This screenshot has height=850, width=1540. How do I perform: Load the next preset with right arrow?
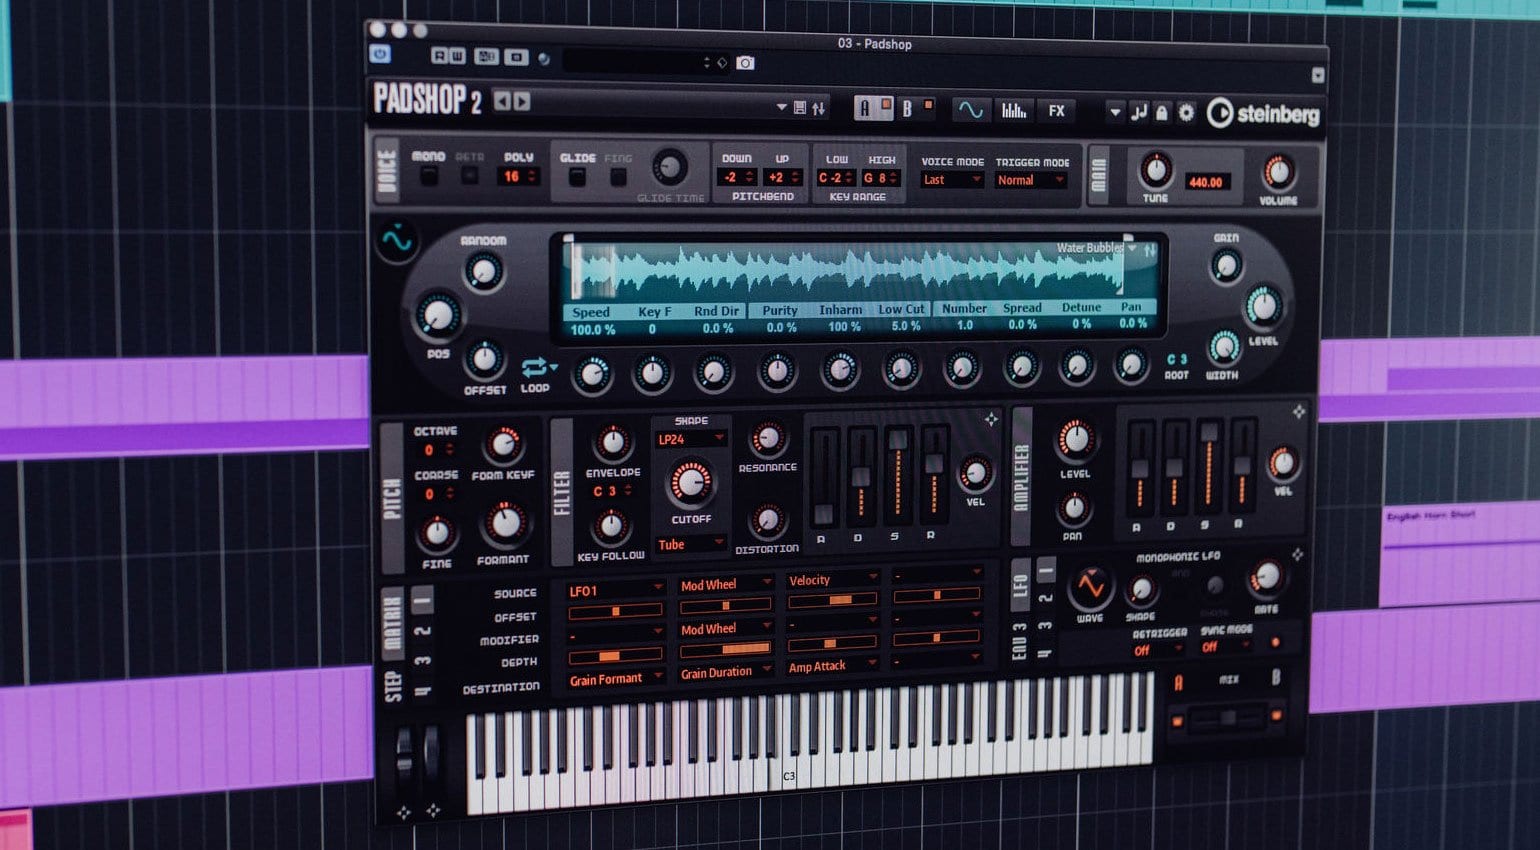coord(521,102)
